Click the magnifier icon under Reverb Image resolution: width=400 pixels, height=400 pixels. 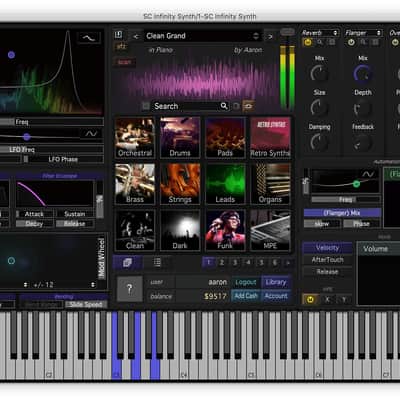point(320,42)
